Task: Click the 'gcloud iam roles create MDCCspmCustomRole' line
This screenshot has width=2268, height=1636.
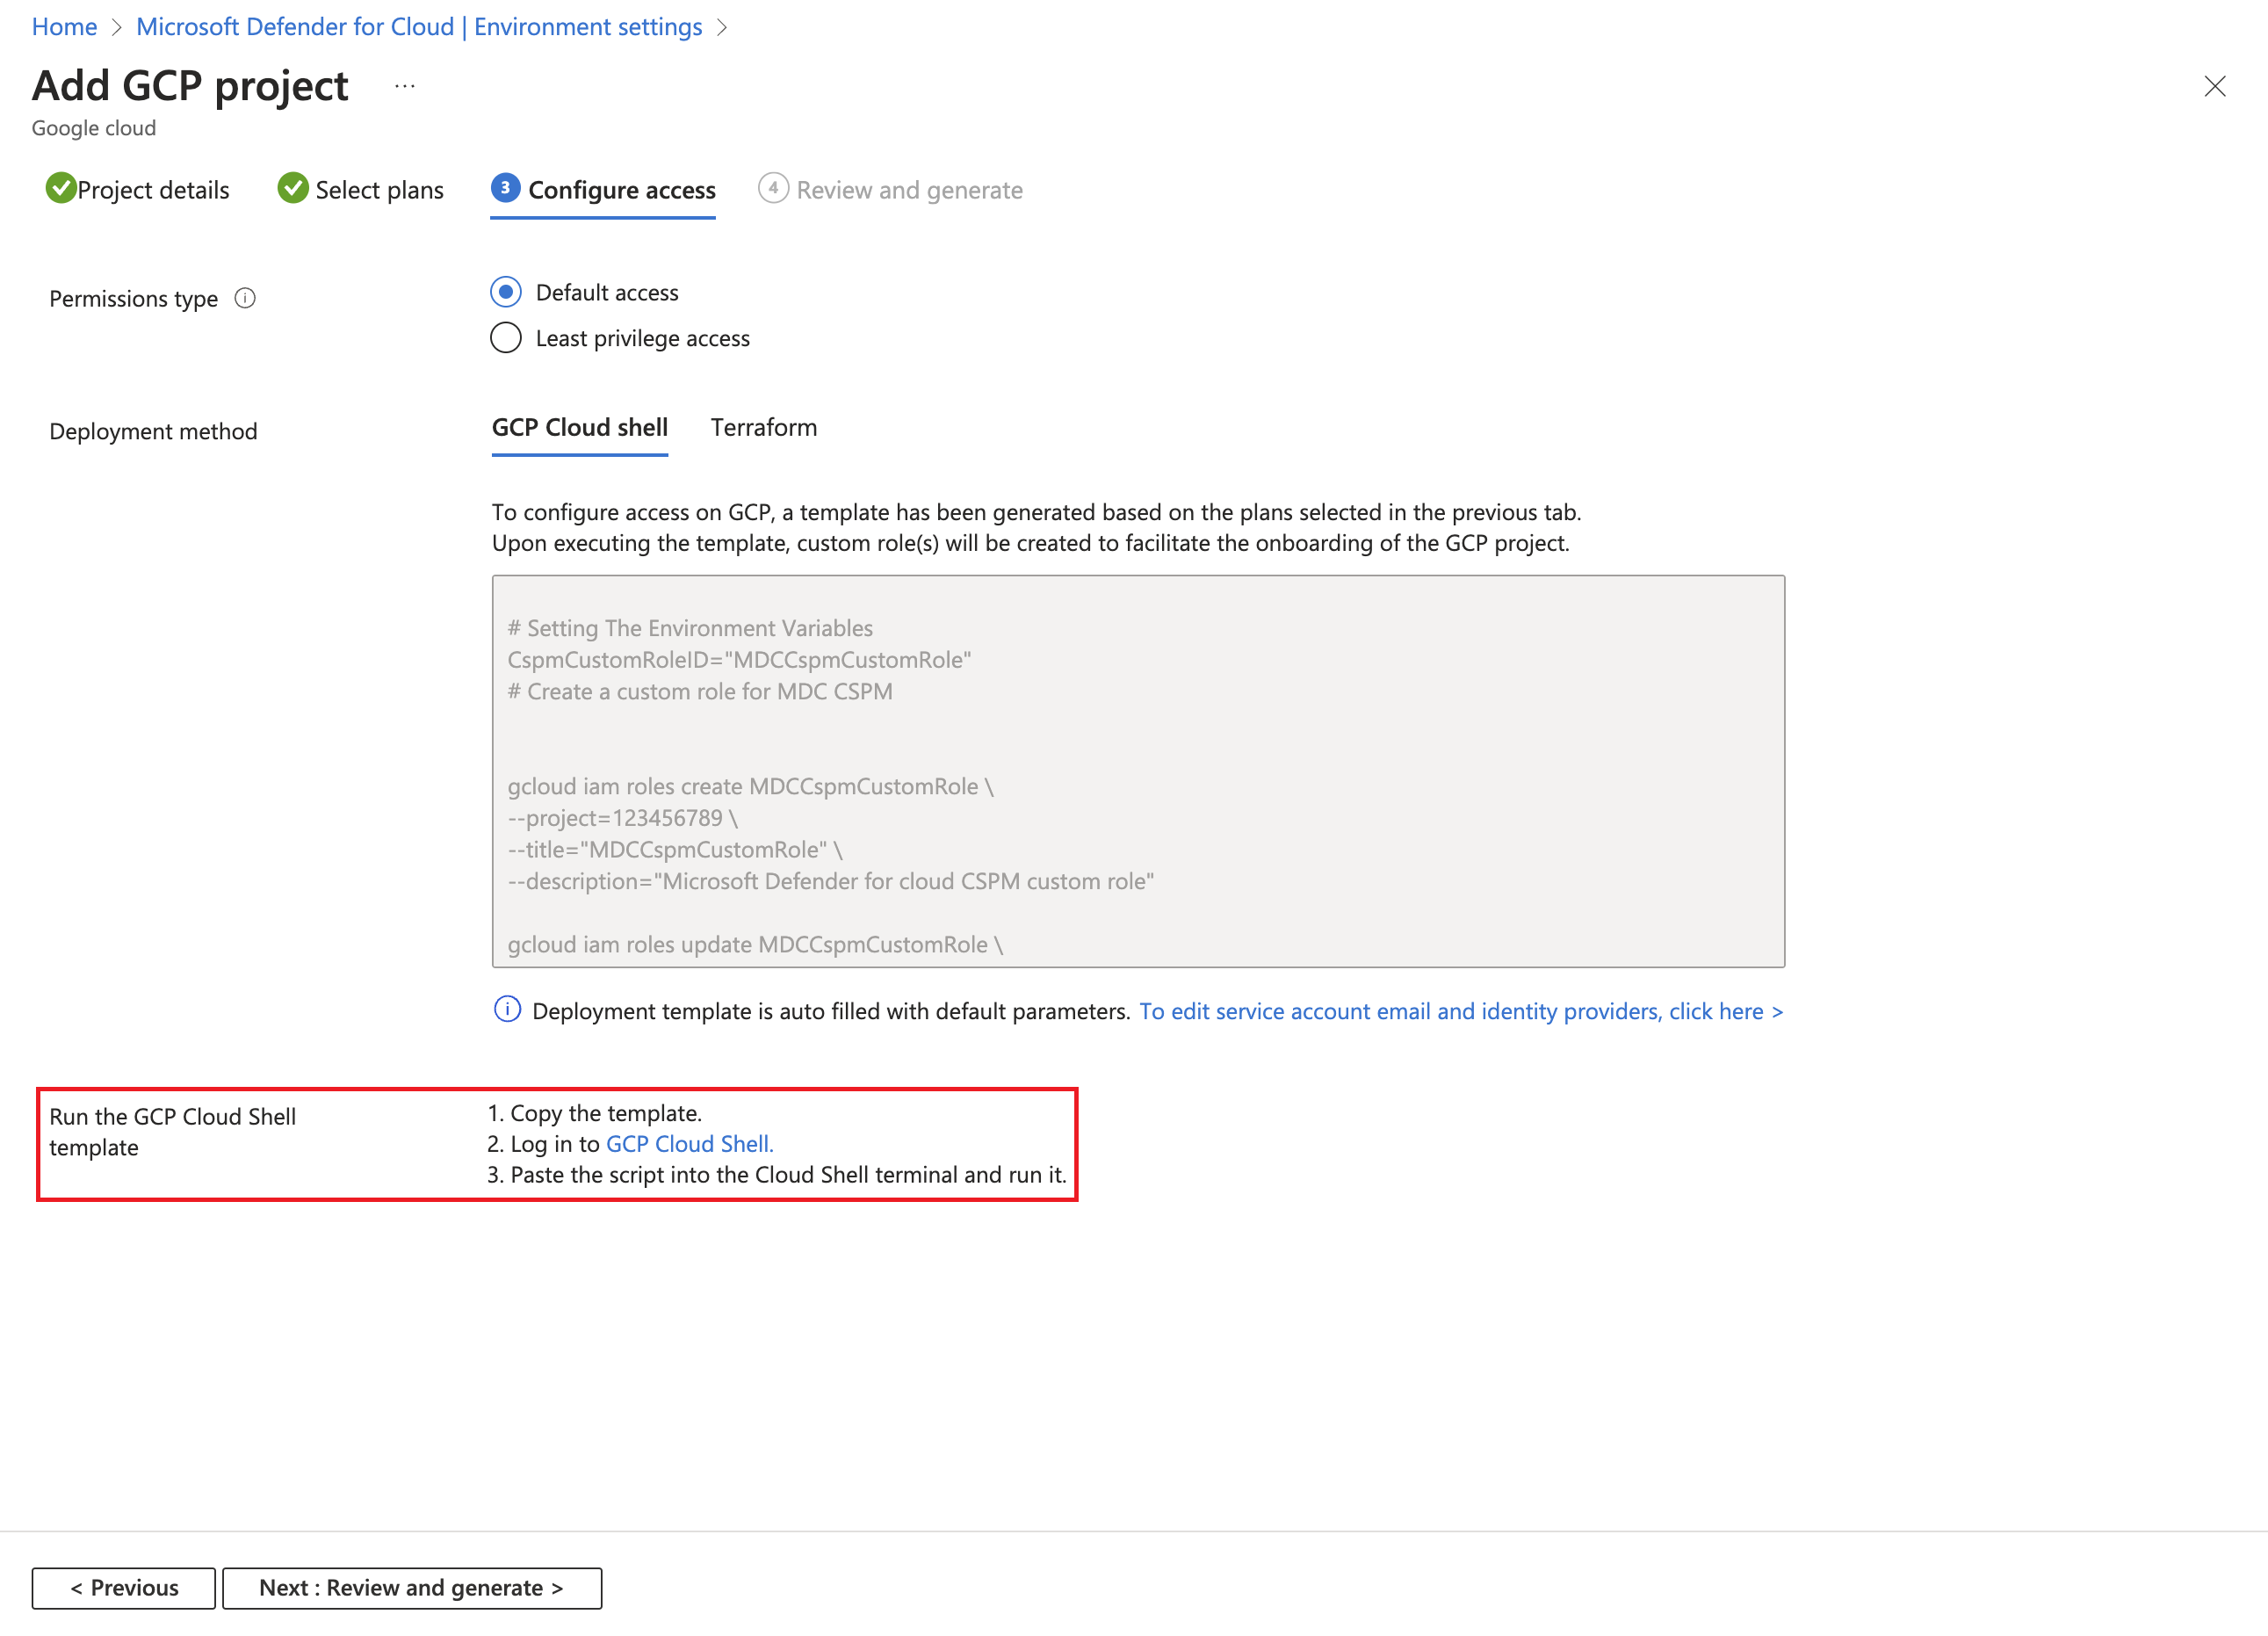Action: [x=750, y=786]
